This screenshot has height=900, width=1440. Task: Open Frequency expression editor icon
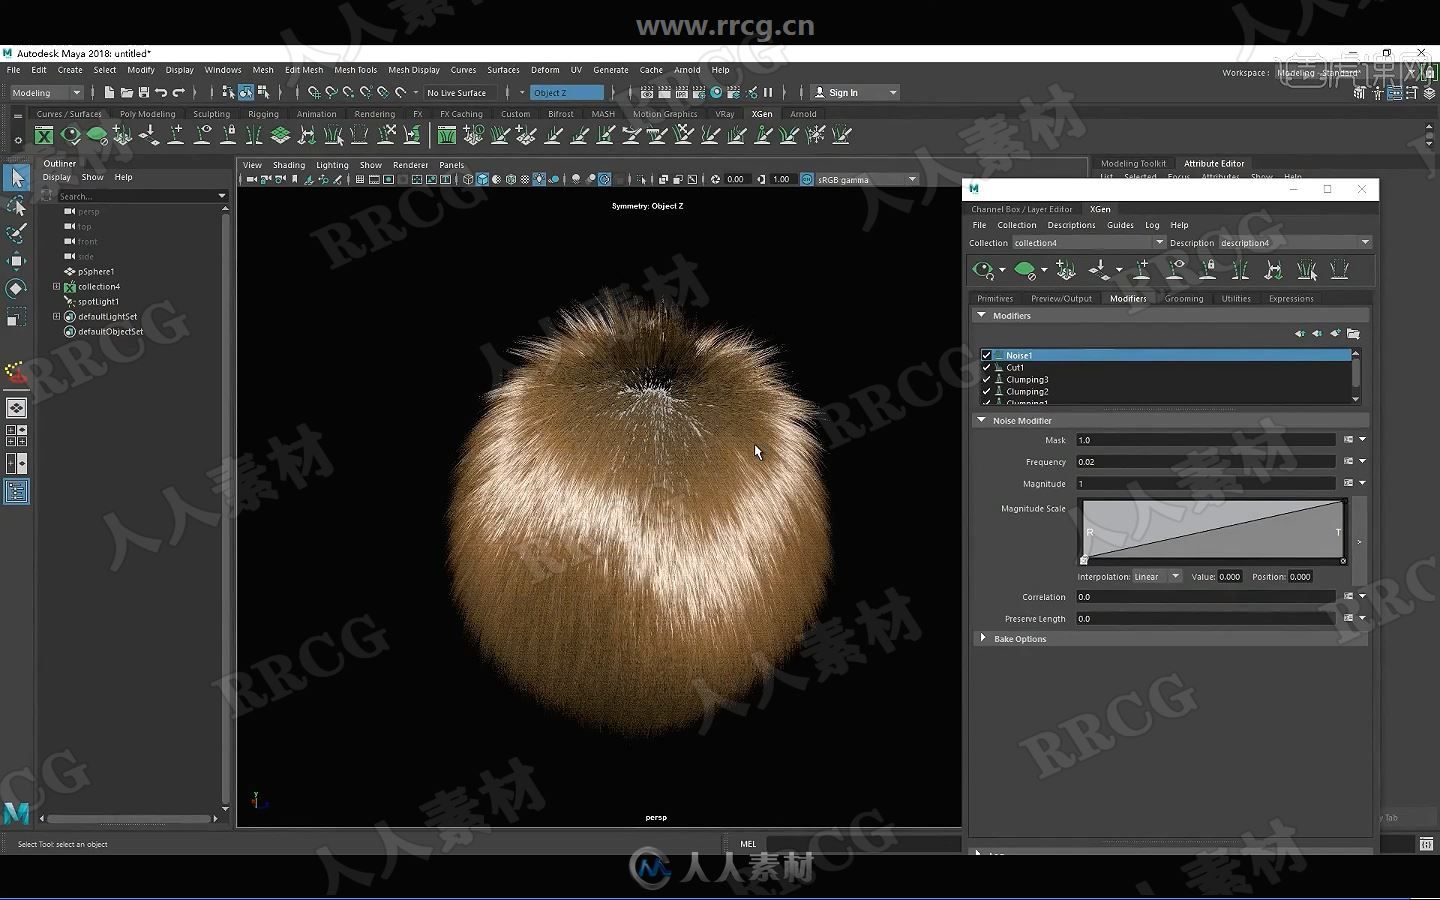1348,462
